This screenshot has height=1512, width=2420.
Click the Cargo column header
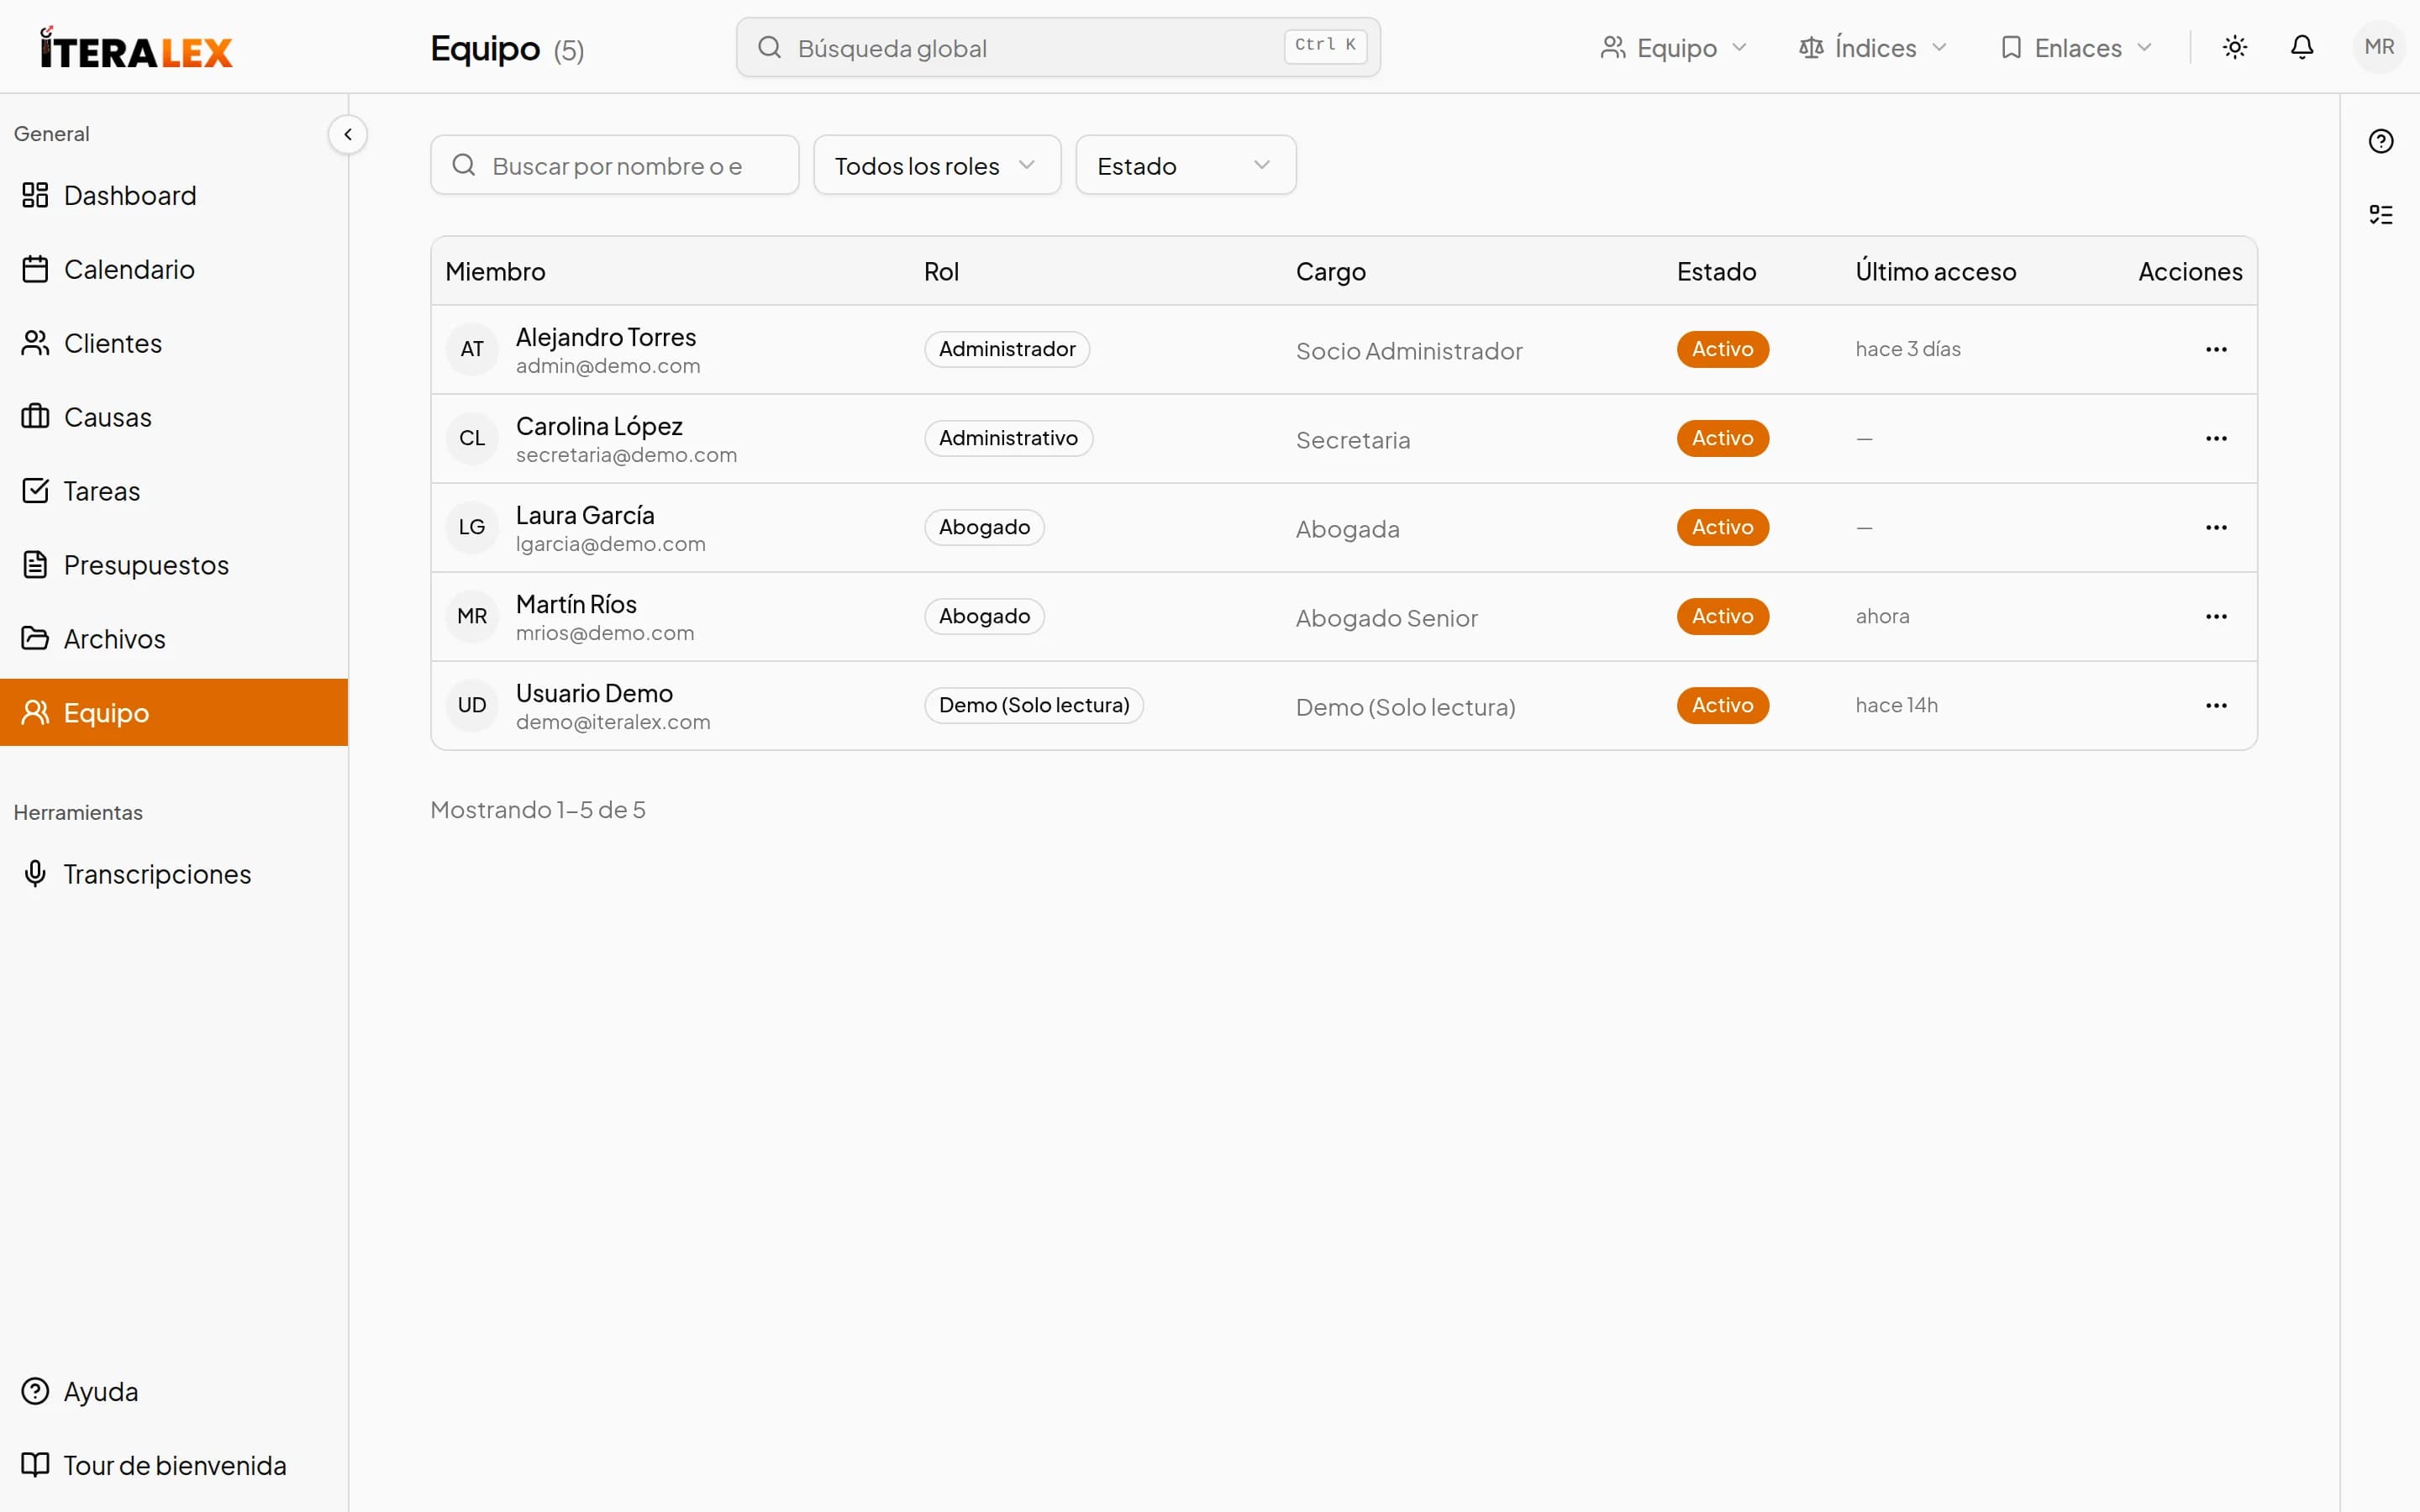pos(1330,271)
